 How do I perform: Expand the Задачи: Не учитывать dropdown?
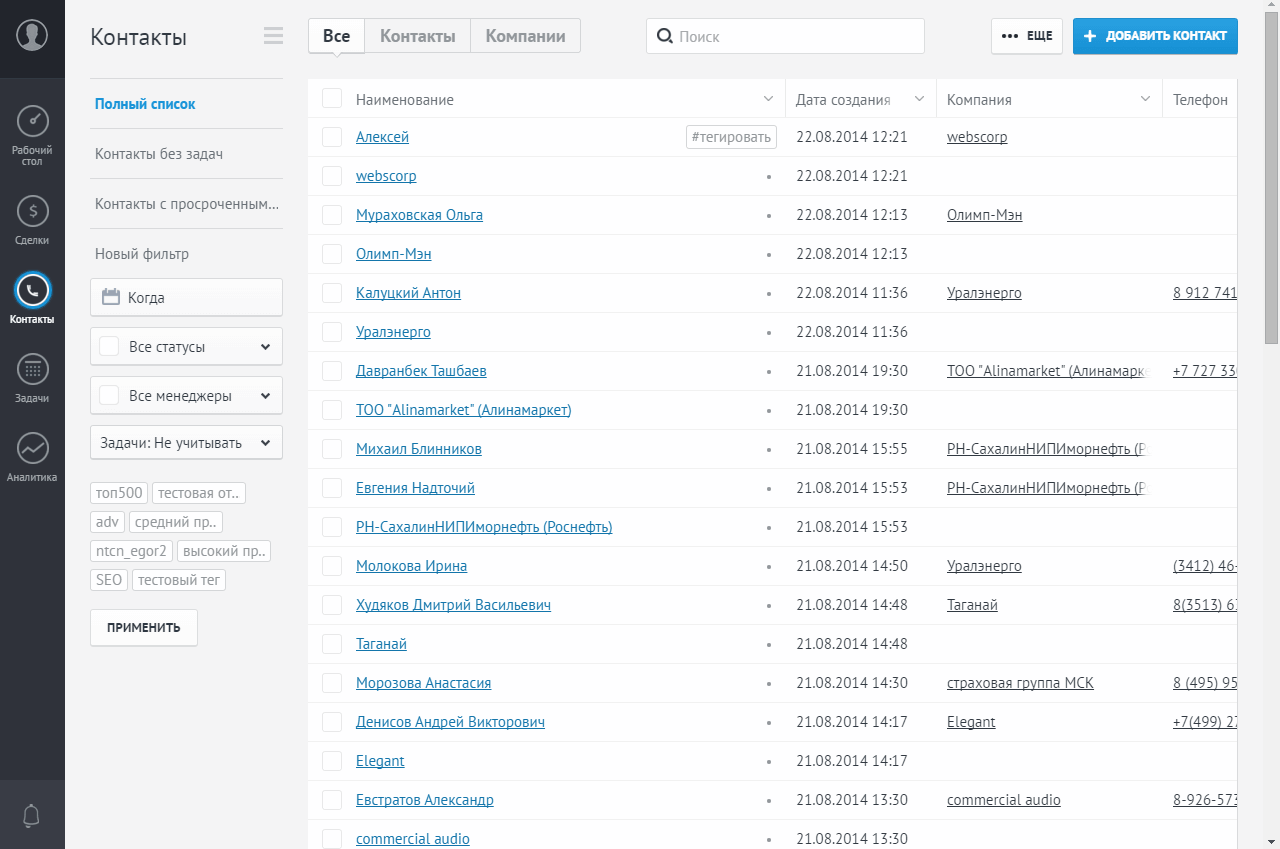click(265, 443)
